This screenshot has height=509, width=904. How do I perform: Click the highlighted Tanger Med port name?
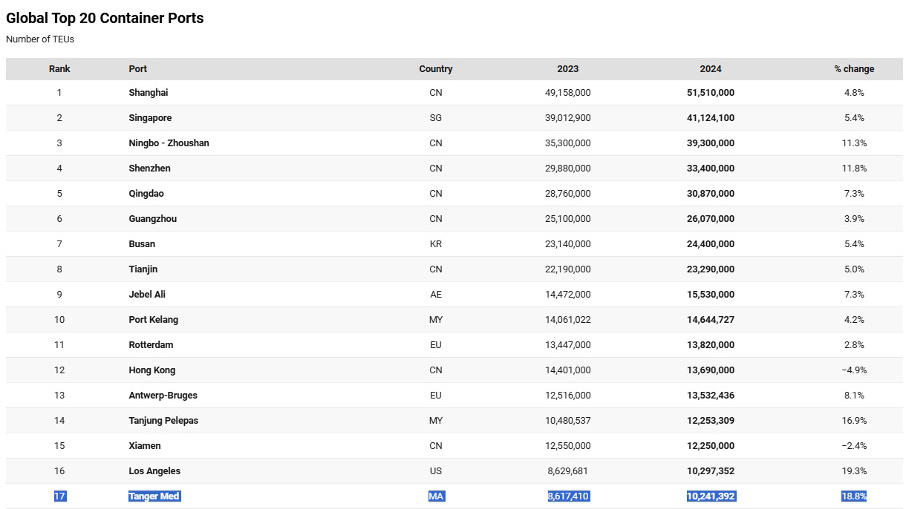click(x=154, y=496)
